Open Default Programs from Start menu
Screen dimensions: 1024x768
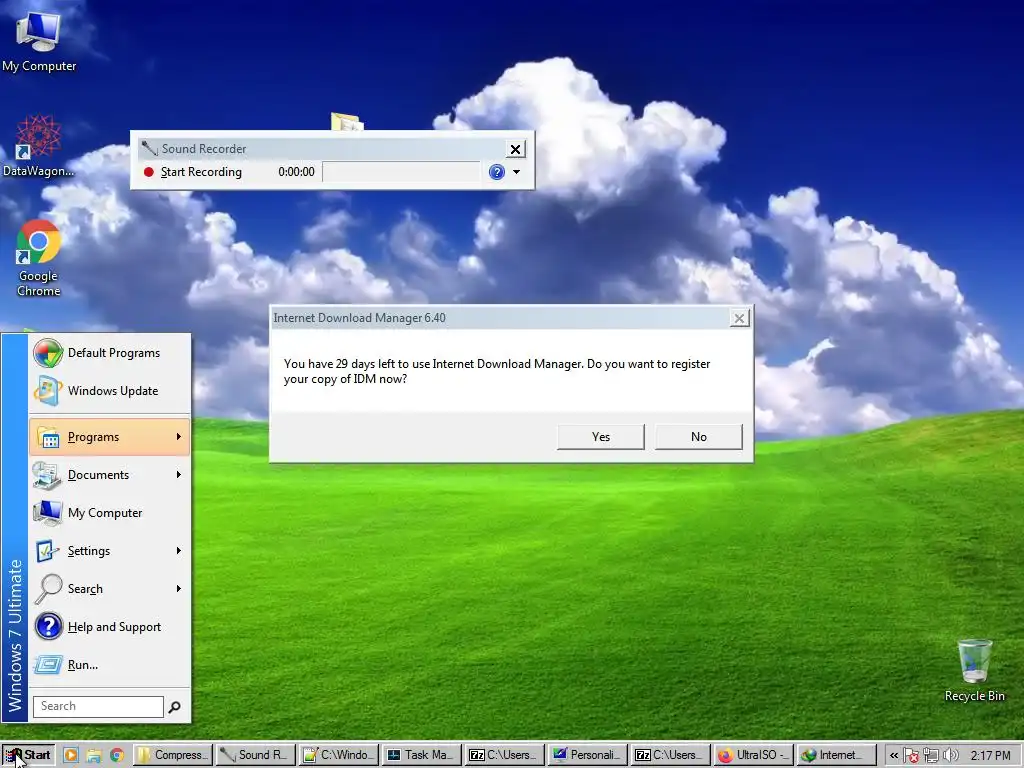click(110, 353)
